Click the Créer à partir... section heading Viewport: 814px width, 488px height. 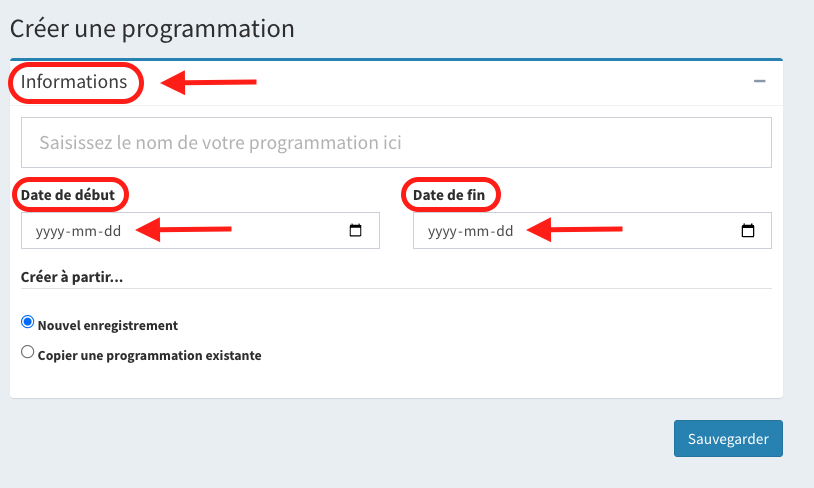pyautogui.click(x=72, y=276)
